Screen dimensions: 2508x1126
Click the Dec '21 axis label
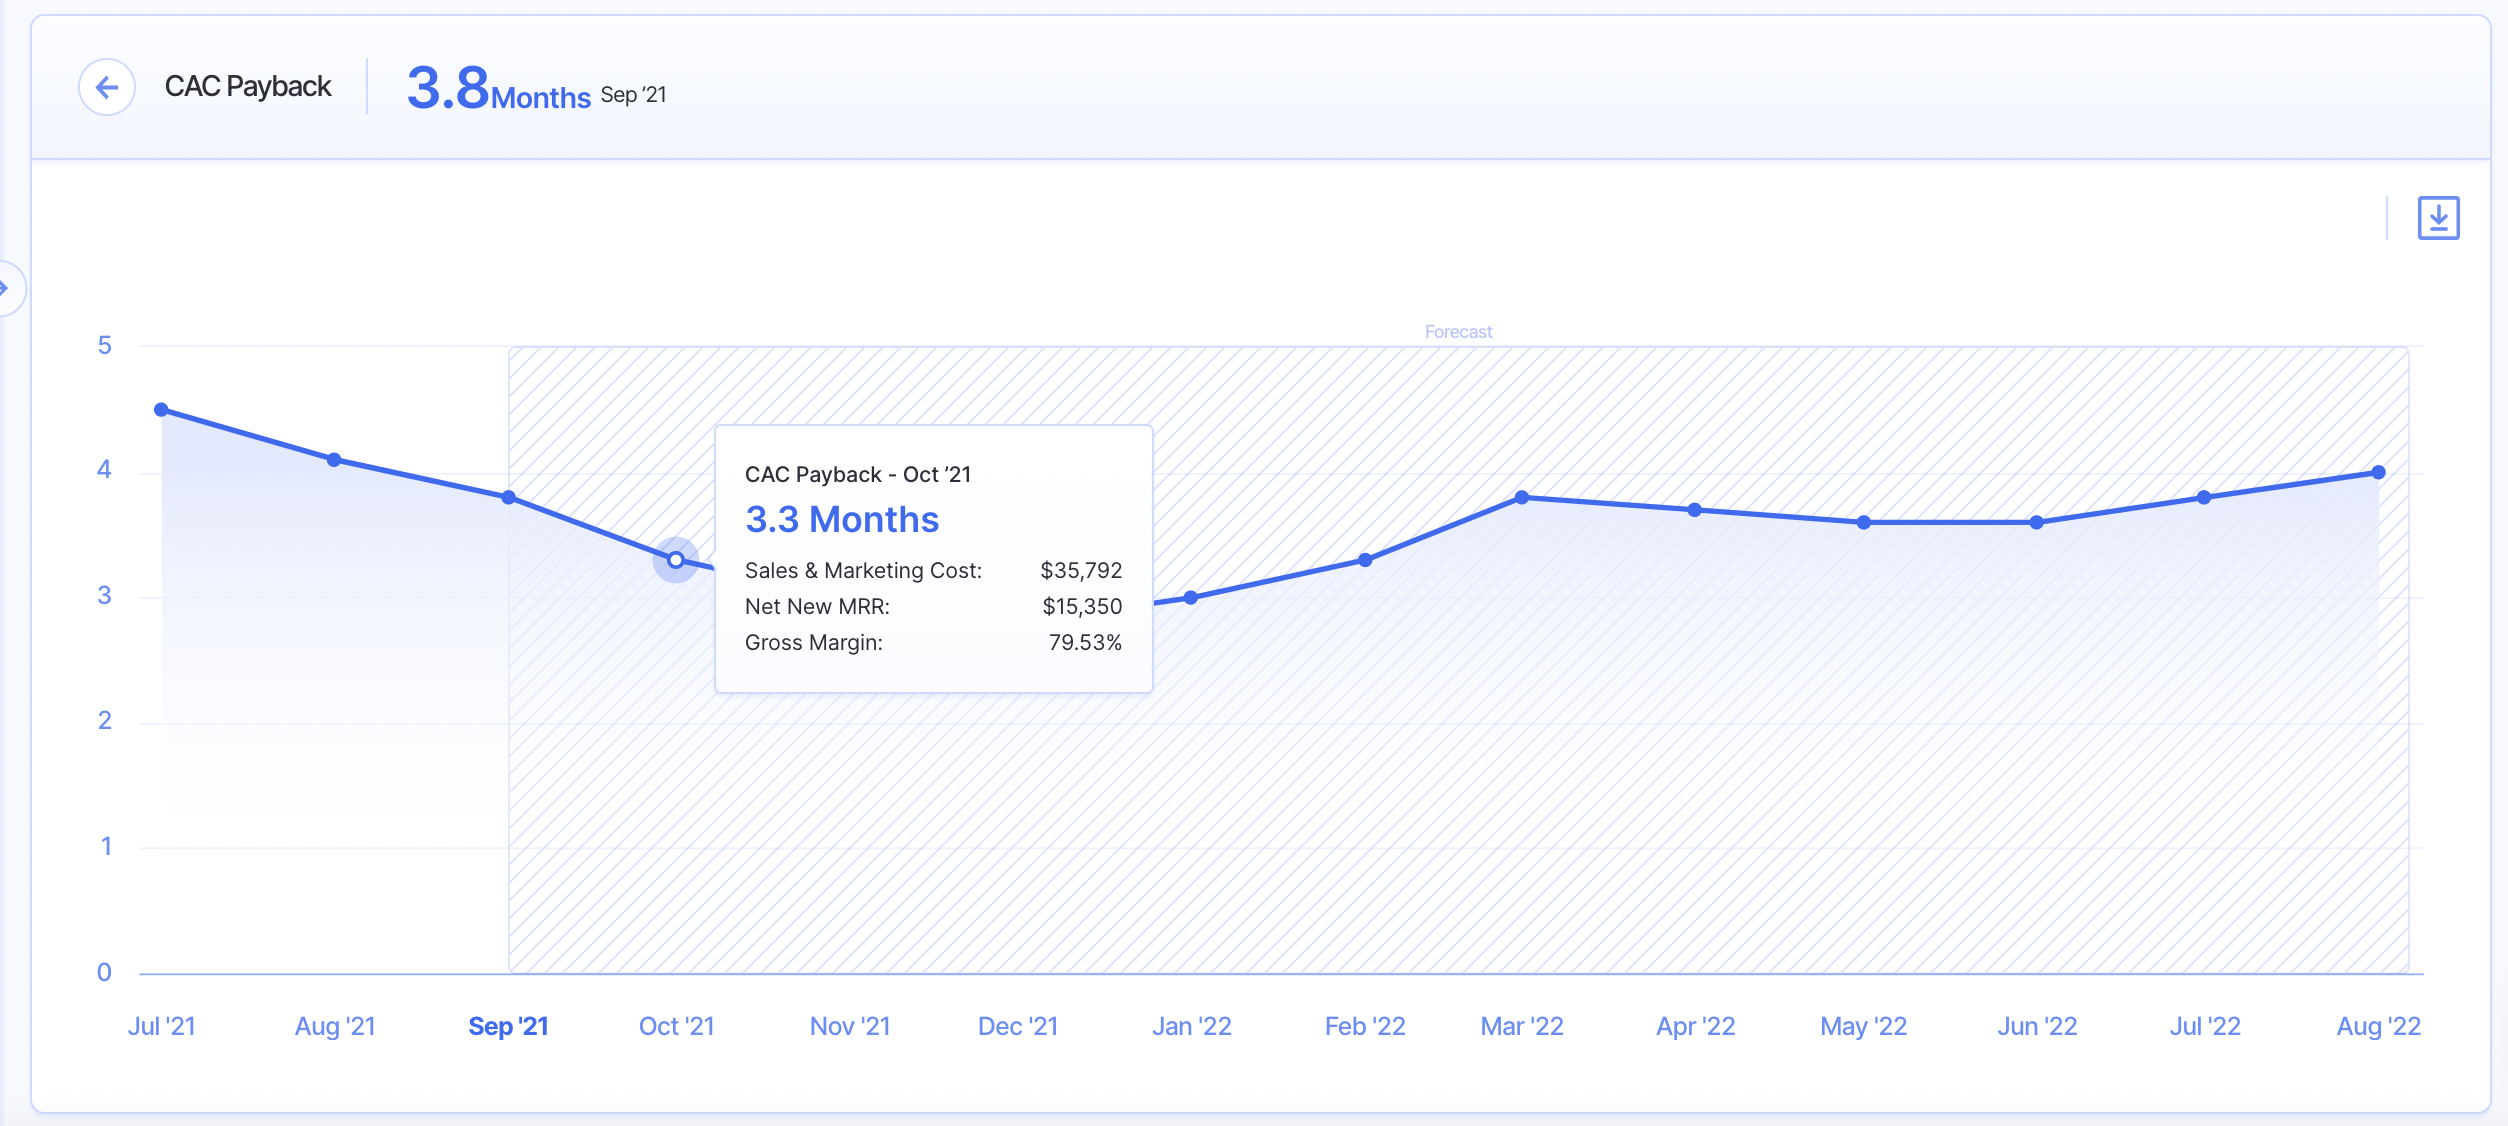tap(1018, 1026)
